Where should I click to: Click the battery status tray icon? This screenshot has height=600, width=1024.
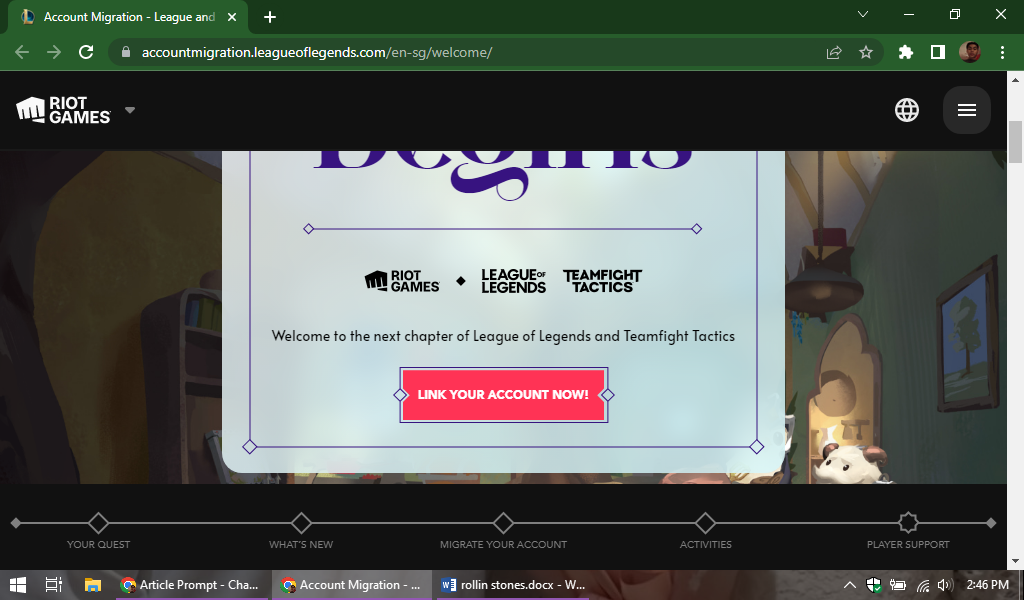898,585
